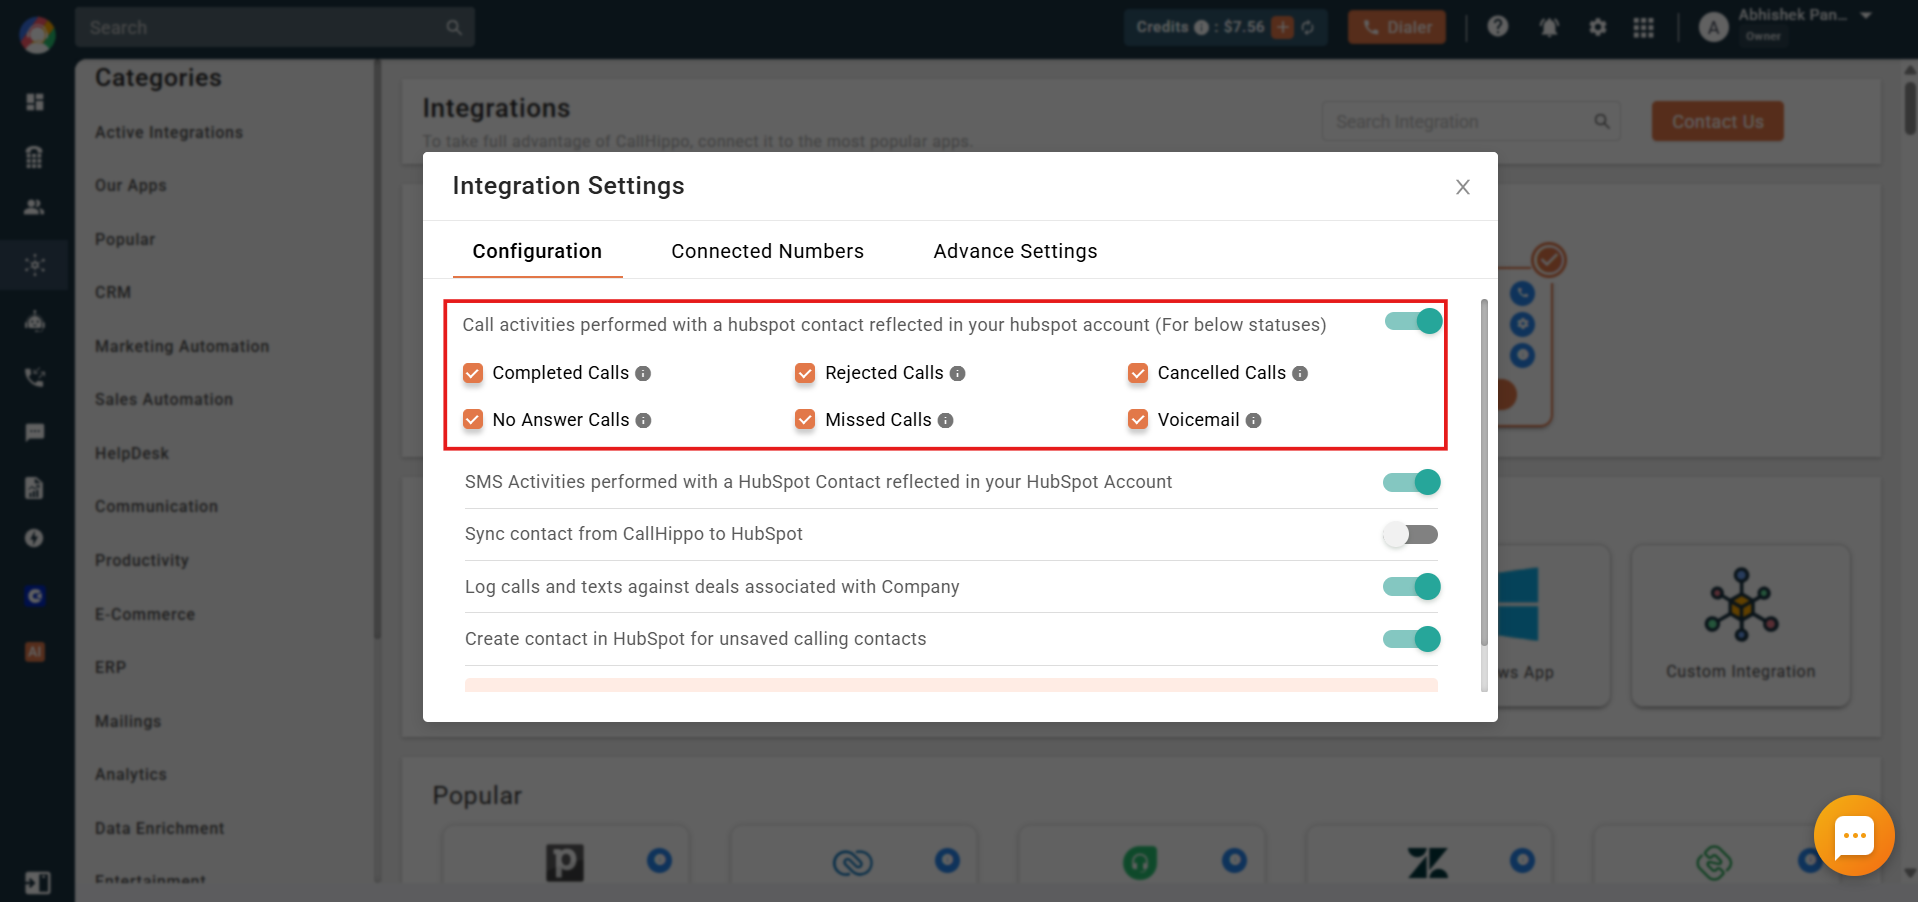1918x902 pixels.
Task: Uncheck the No Answer Calls checkbox
Action: [x=473, y=420]
